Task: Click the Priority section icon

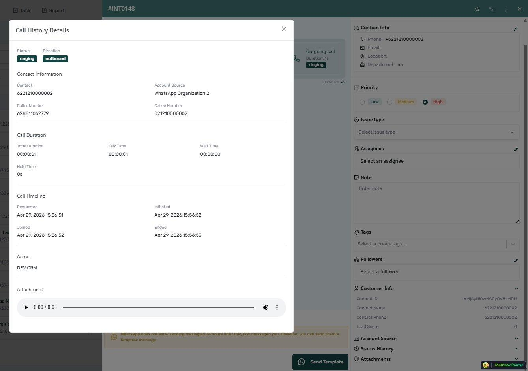Action: (357, 88)
